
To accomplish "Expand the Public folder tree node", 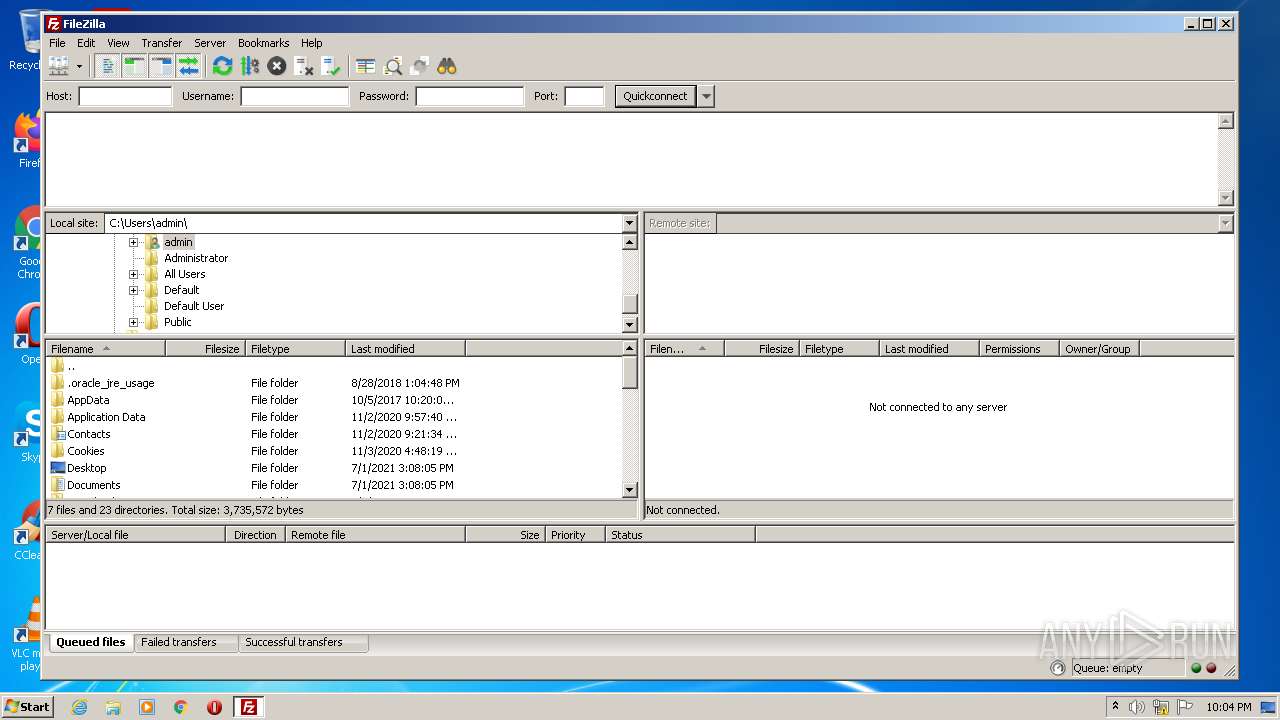I will point(133,322).
